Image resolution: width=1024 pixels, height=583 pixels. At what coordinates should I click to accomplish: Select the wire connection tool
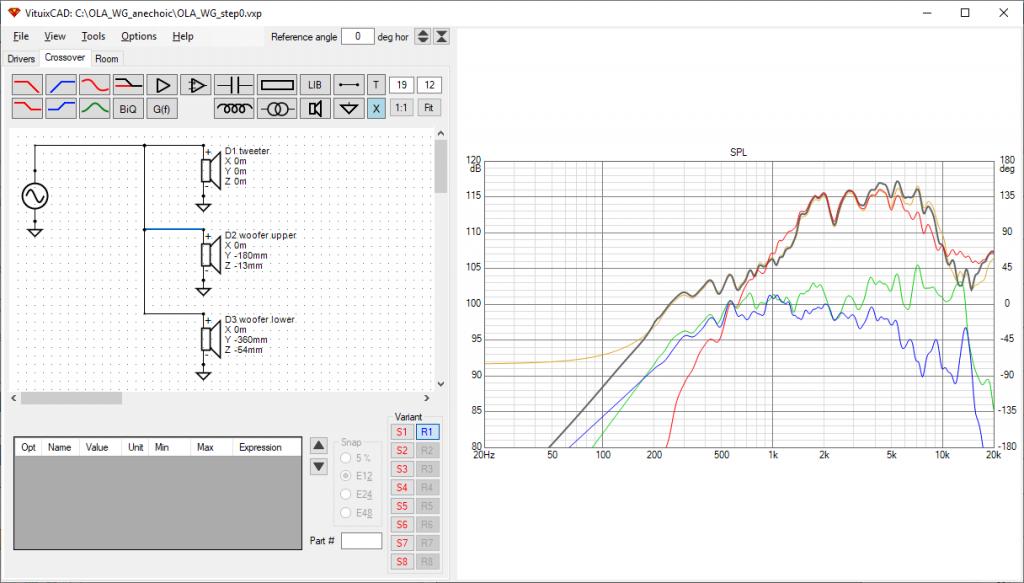[349, 85]
